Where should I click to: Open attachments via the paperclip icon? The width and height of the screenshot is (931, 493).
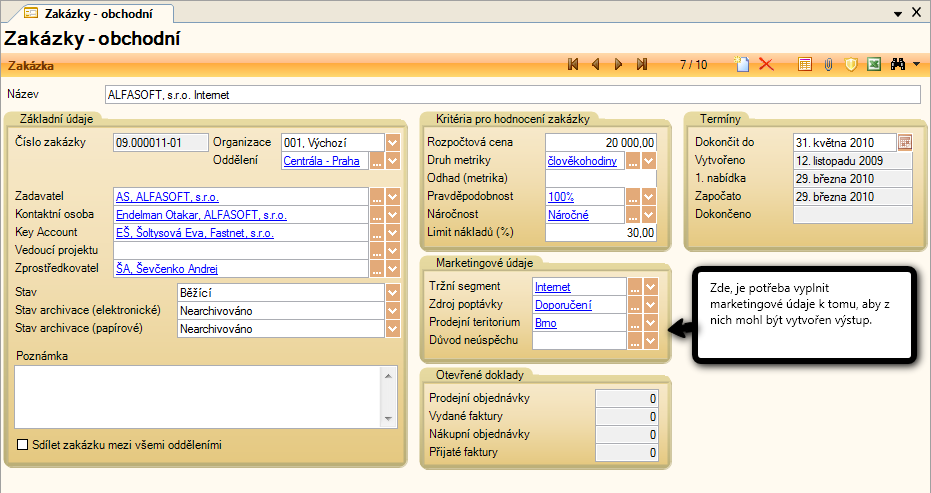(828, 65)
